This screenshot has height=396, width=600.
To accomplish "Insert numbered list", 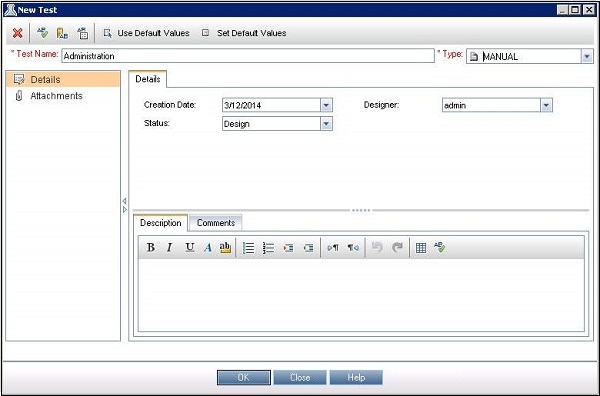I will point(268,248).
